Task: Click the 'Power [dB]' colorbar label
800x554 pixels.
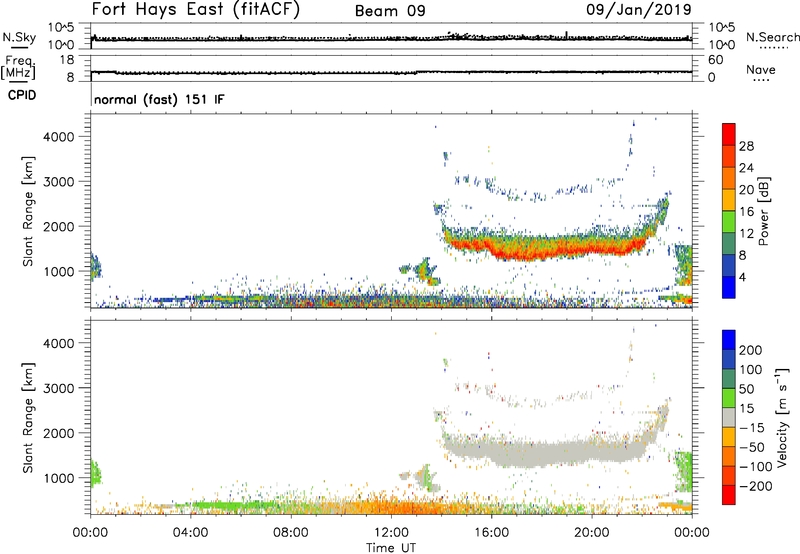Action: pyautogui.click(x=763, y=212)
